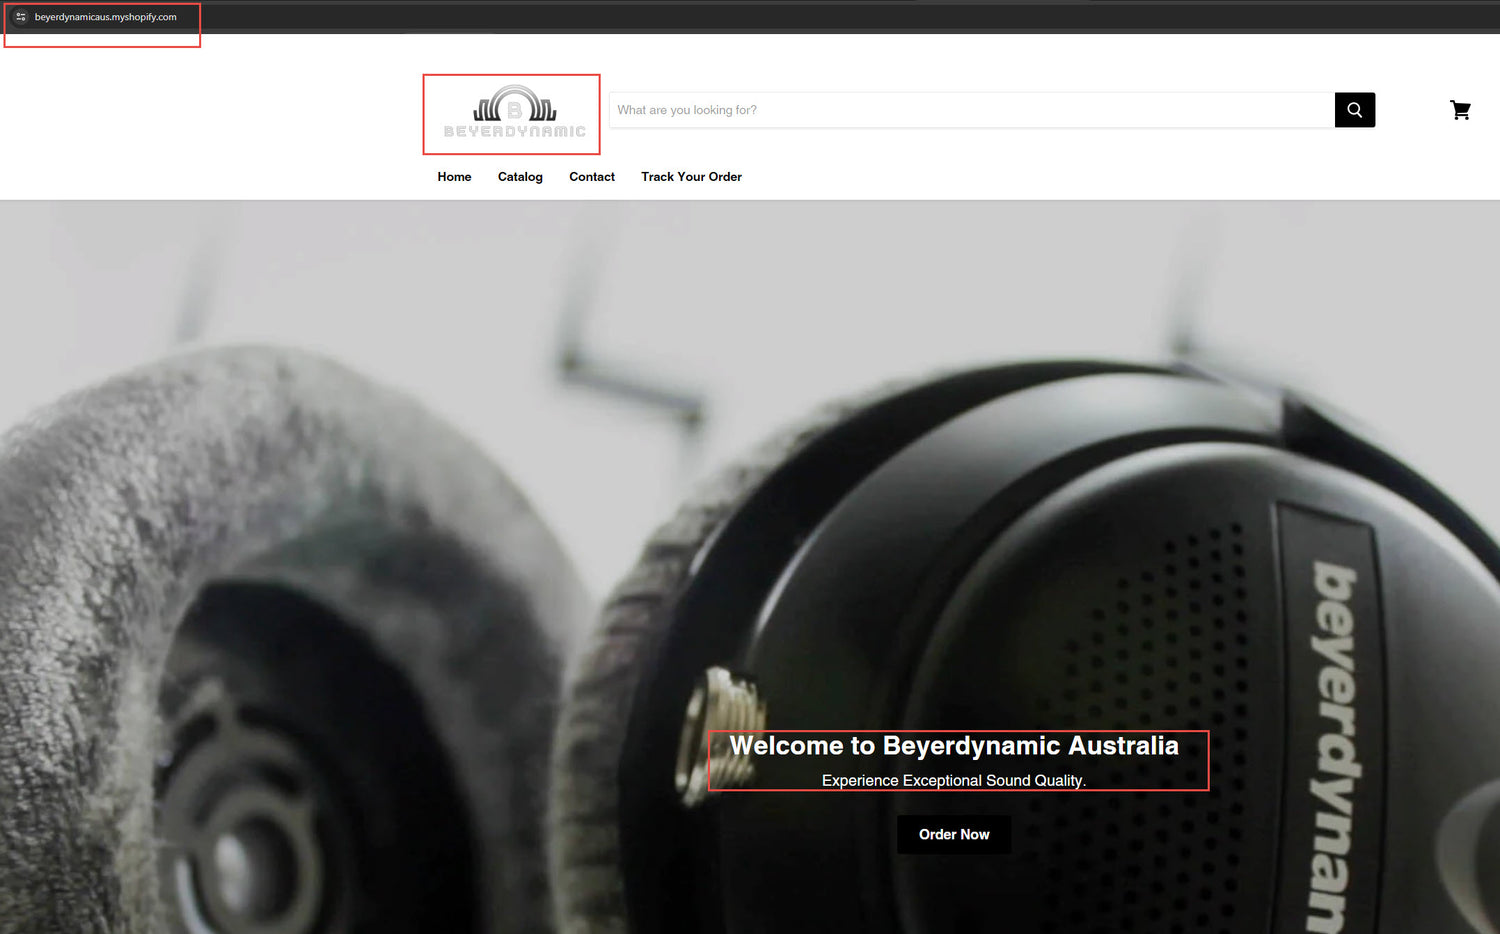1500x934 pixels.
Task: Click the site settings icon in address bar
Action: (20, 16)
